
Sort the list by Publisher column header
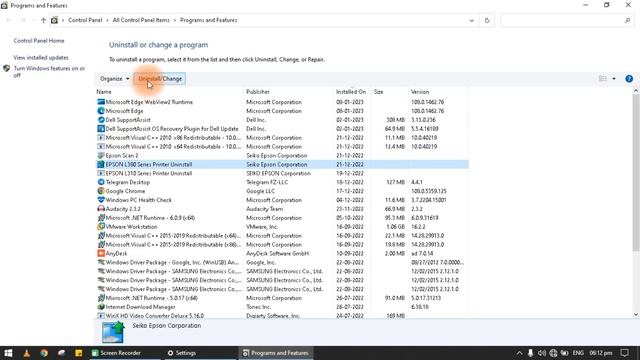(x=258, y=92)
